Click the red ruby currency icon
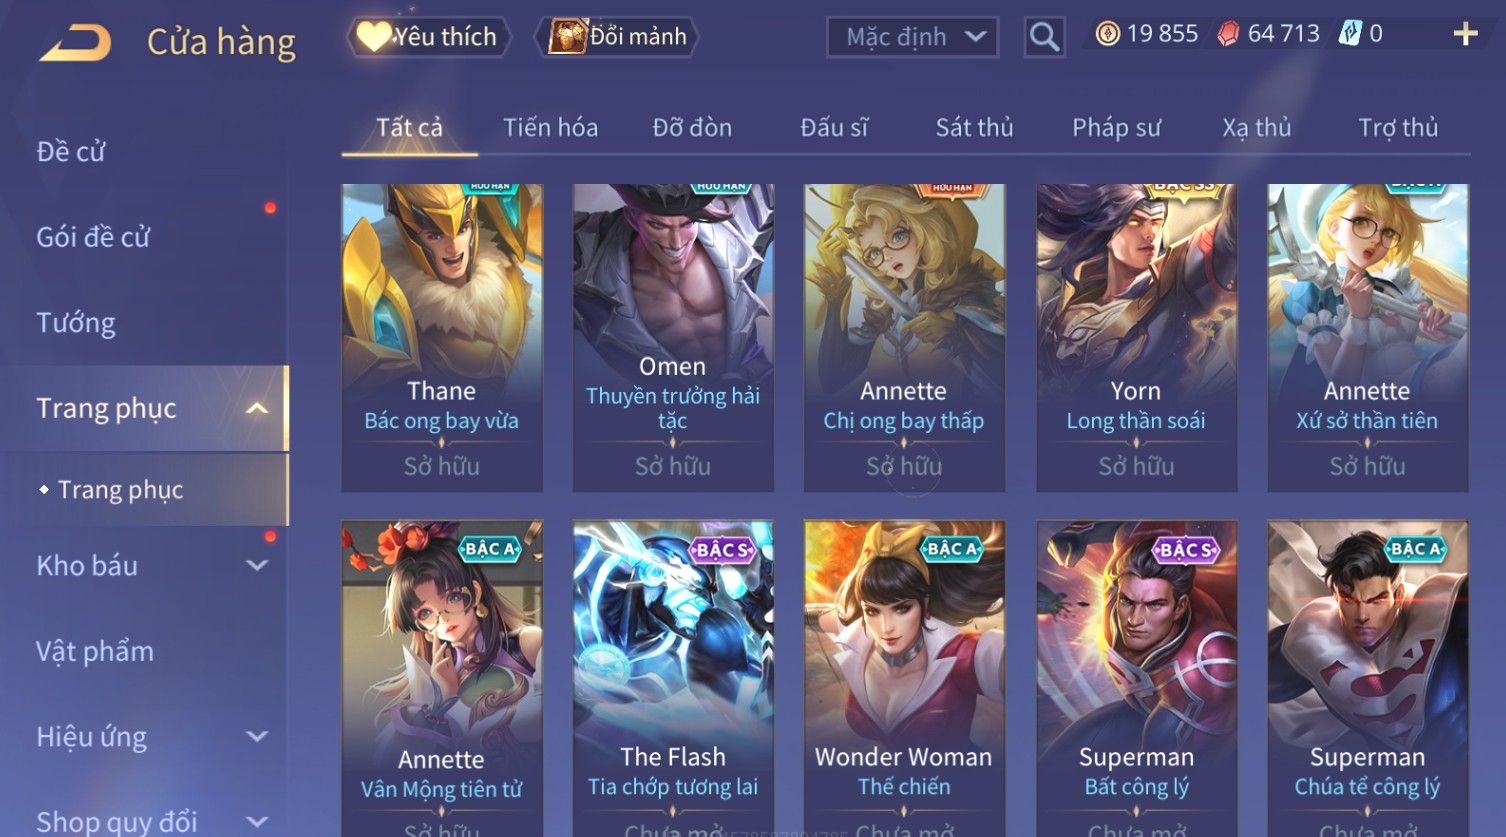 click(x=1228, y=35)
